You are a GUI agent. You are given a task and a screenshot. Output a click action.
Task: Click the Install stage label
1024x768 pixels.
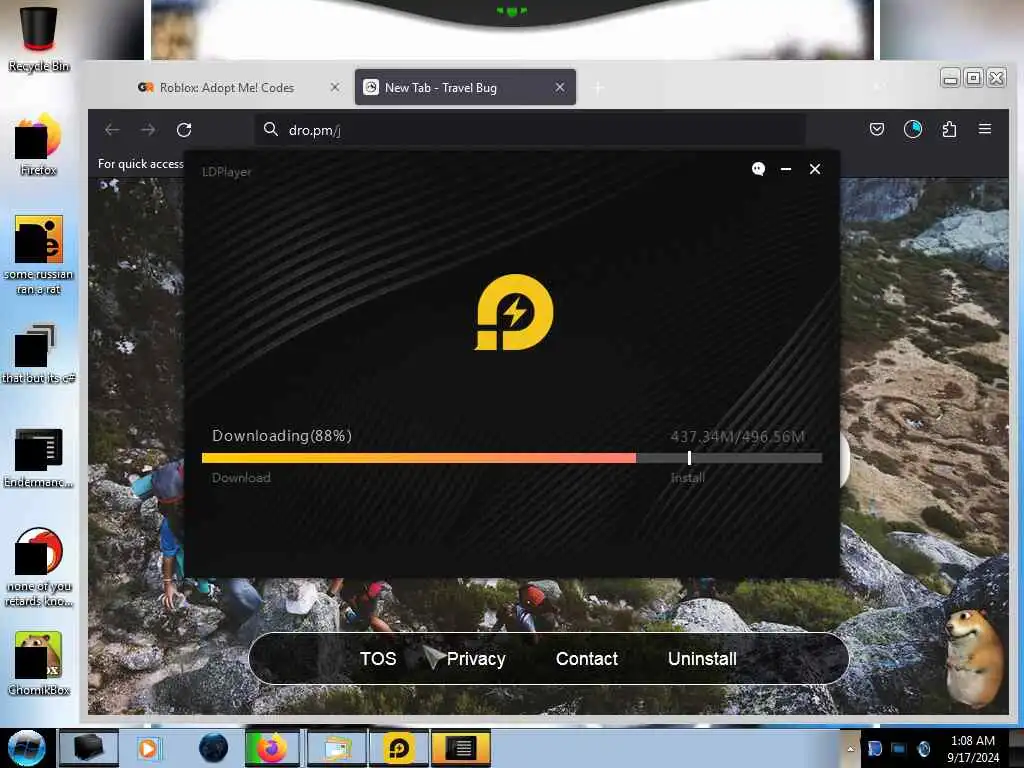(688, 477)
